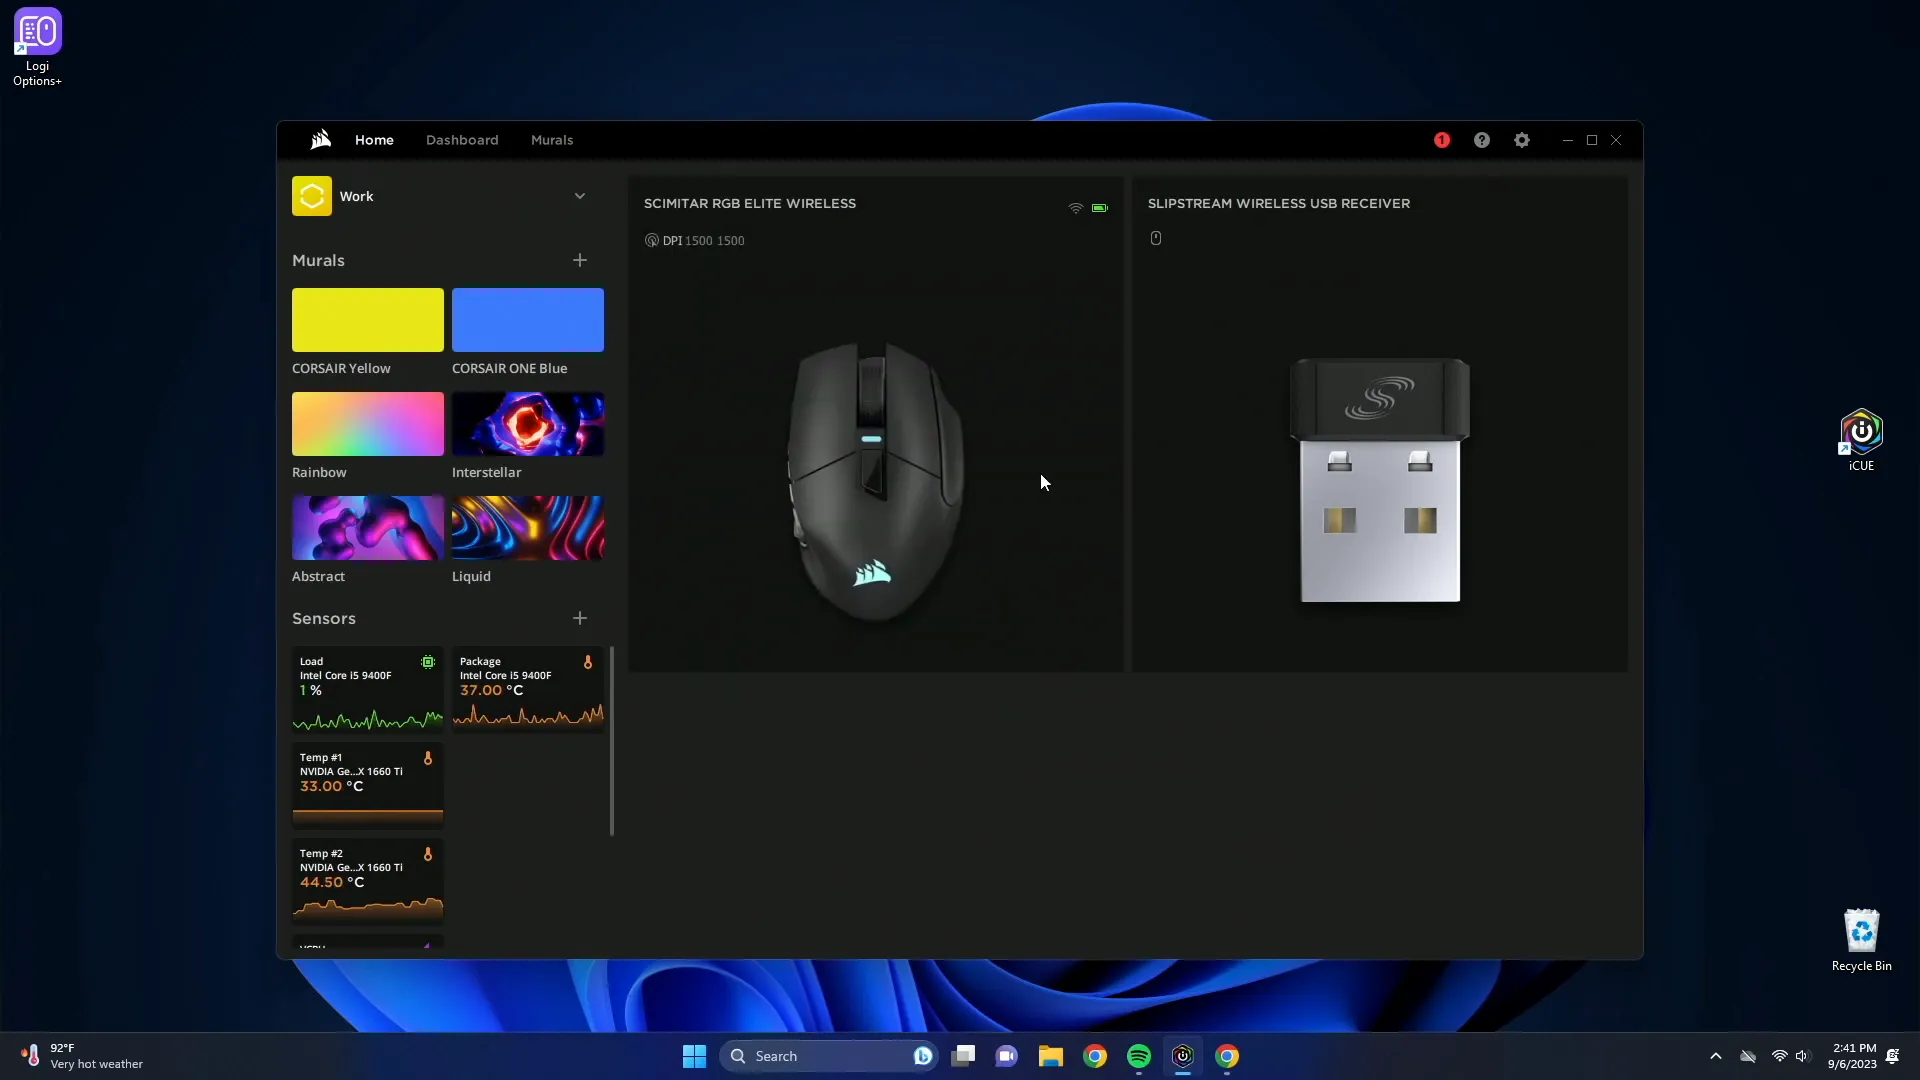Show hidden system tray icons
This screenshot has height=1080, width=1920.
pyautogui.click(x=1715, y=1056)
